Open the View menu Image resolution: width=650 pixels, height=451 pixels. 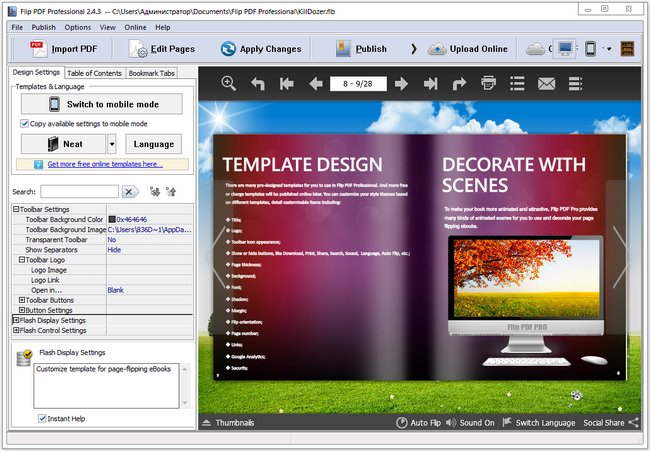(x=107, y=27)
